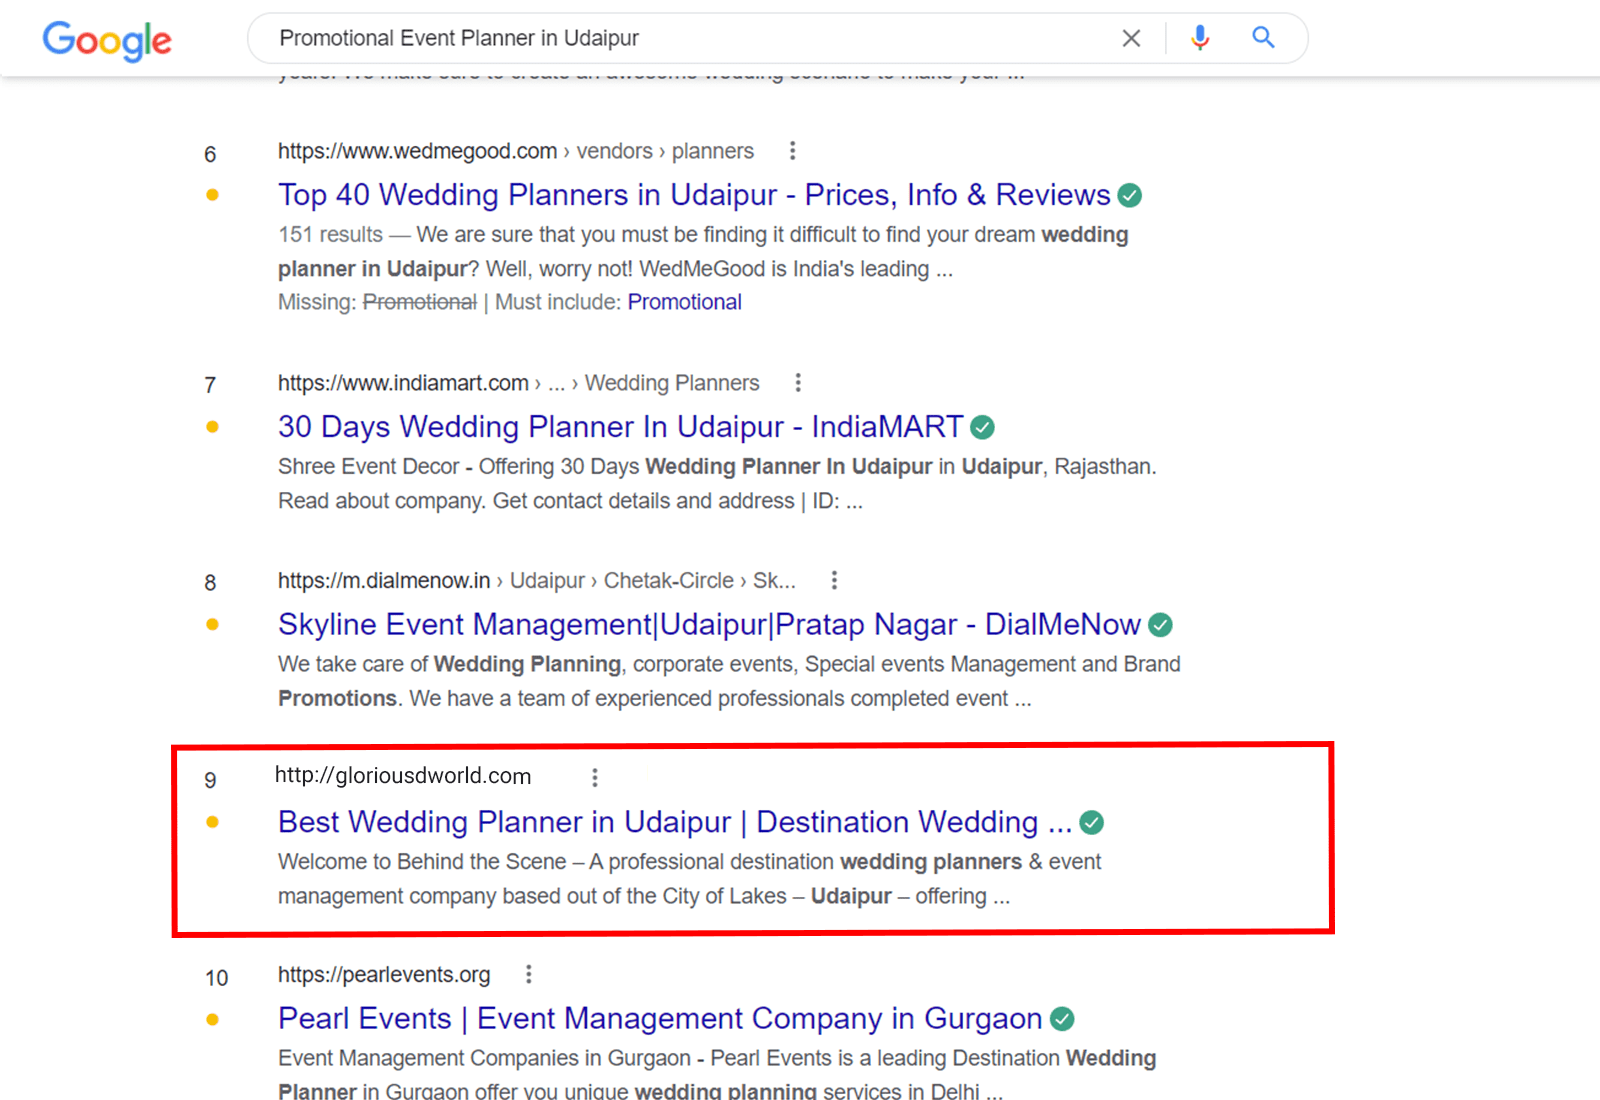Click green verified badge beside IndiaMART title

tap(983, 428)
